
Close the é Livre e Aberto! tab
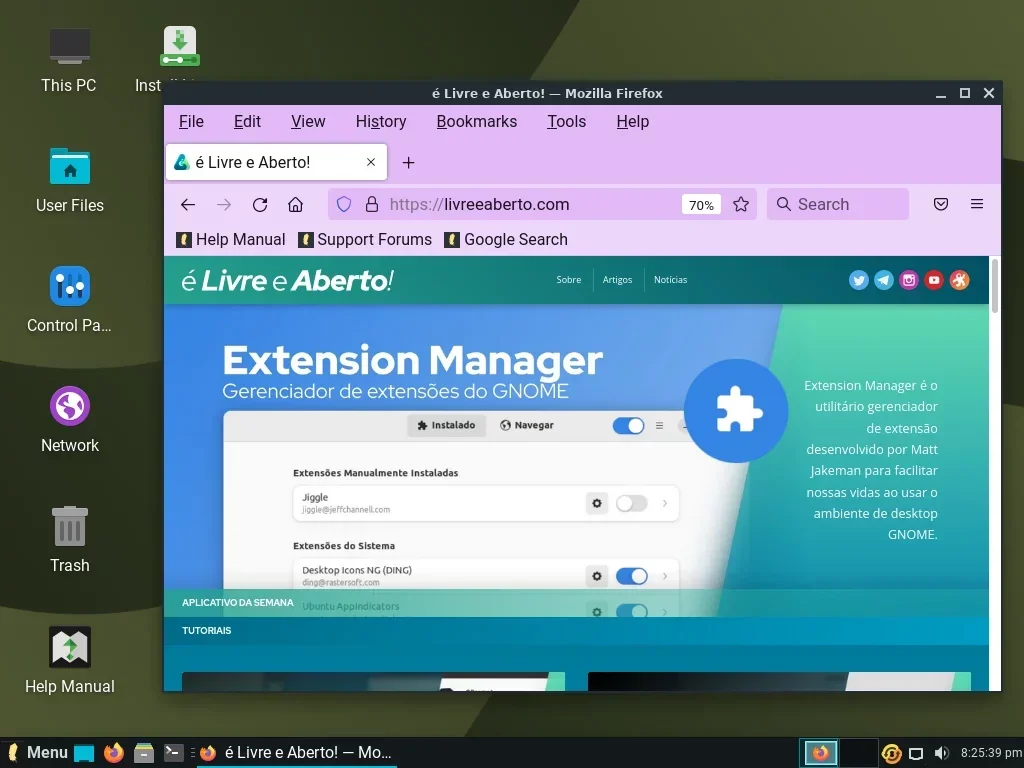click(x=371, y=162)
